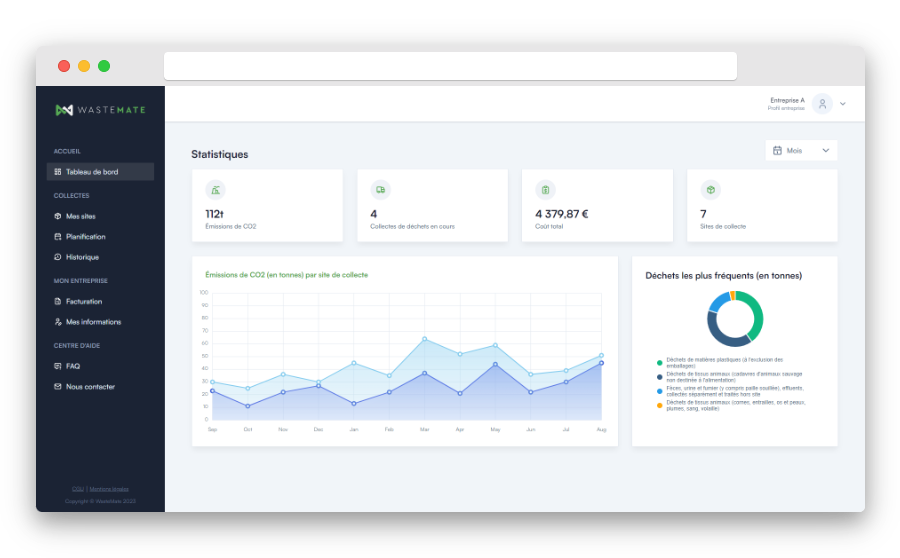Toggle the light blue manure legend item

(x=659, y=391)
